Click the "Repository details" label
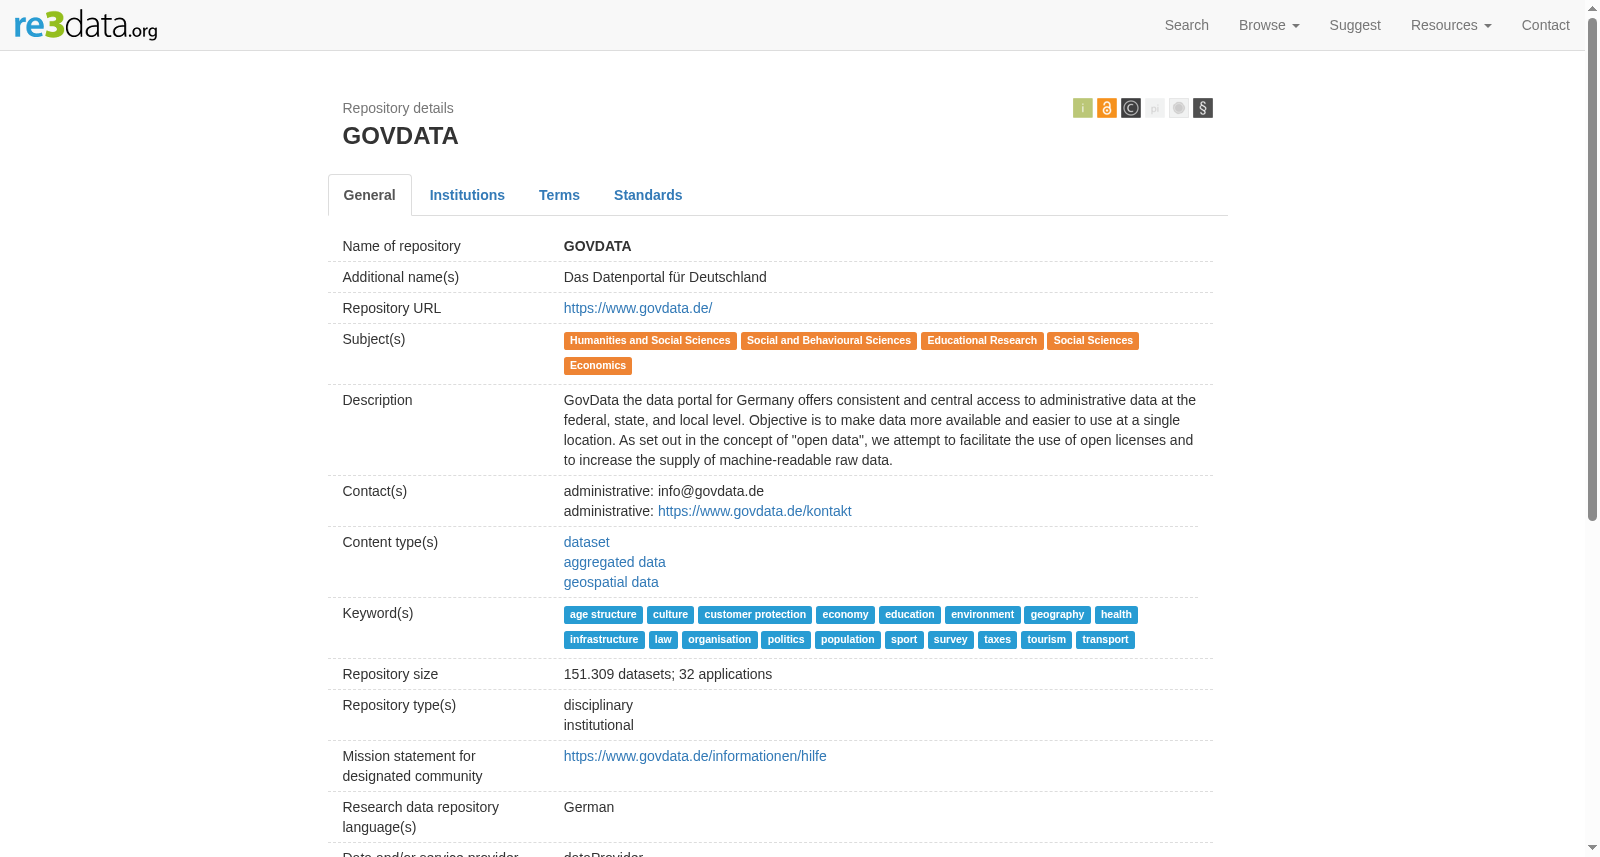This screenshot has height=857, width=1600. point(398,108)
